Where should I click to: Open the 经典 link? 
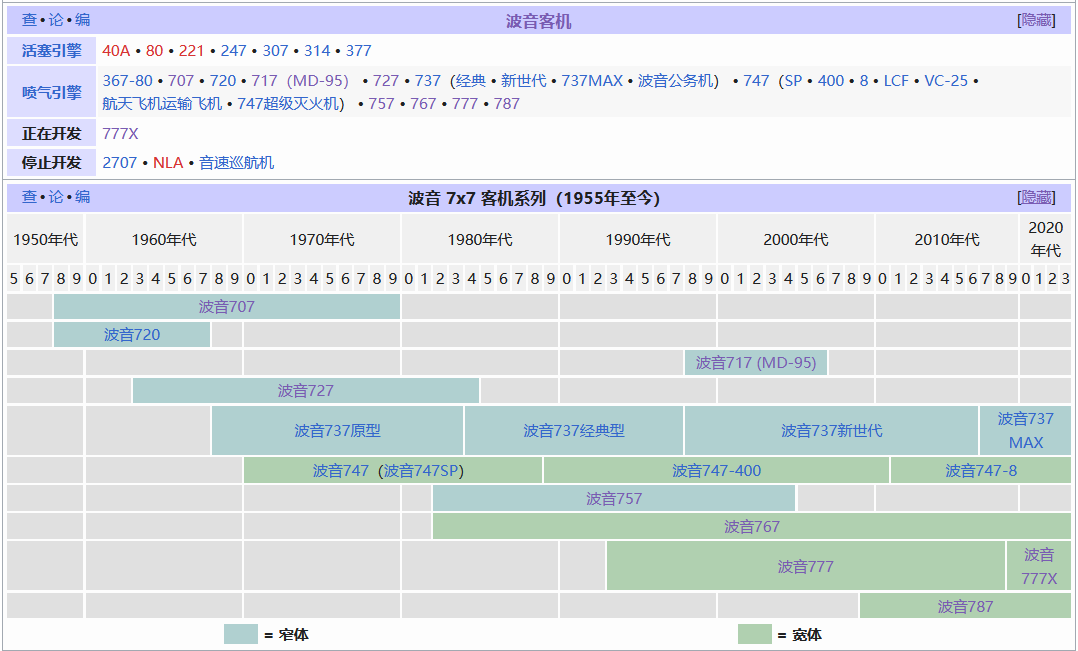pyautogui.click(x=470, y=81)
